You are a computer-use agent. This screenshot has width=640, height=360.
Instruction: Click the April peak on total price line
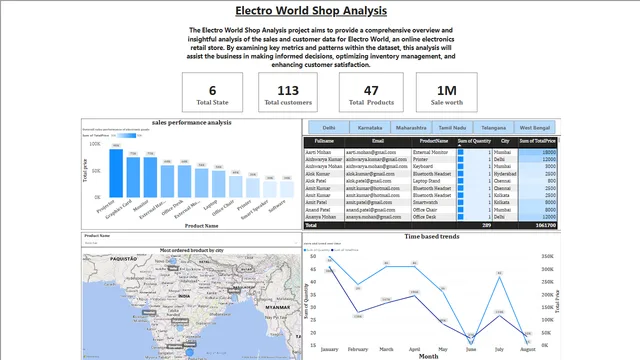pyautogui.click(x=414, y=296)
